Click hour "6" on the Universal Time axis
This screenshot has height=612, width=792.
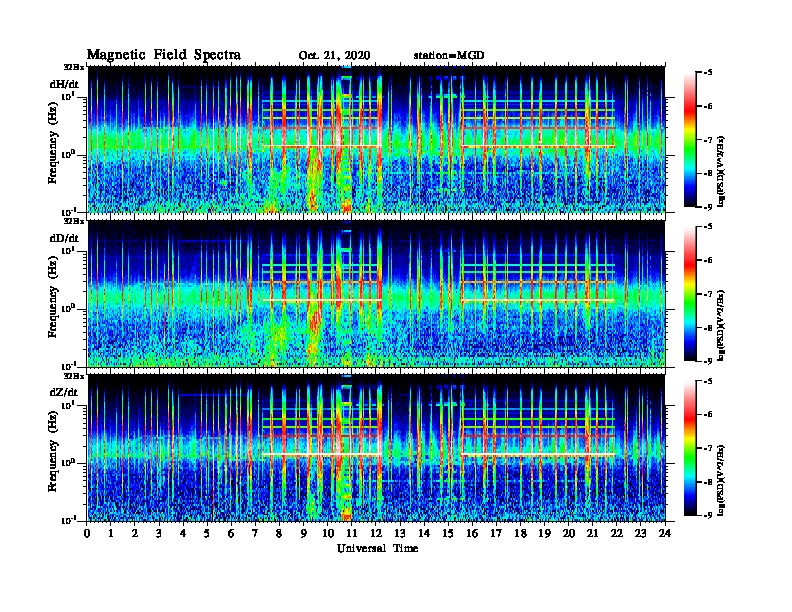pyautogui.click(x=231, y=533)
